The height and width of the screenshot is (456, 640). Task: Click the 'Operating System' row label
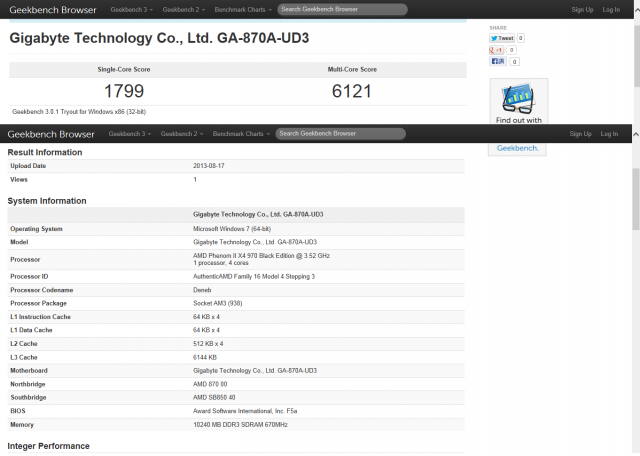[x=36, y=229]
